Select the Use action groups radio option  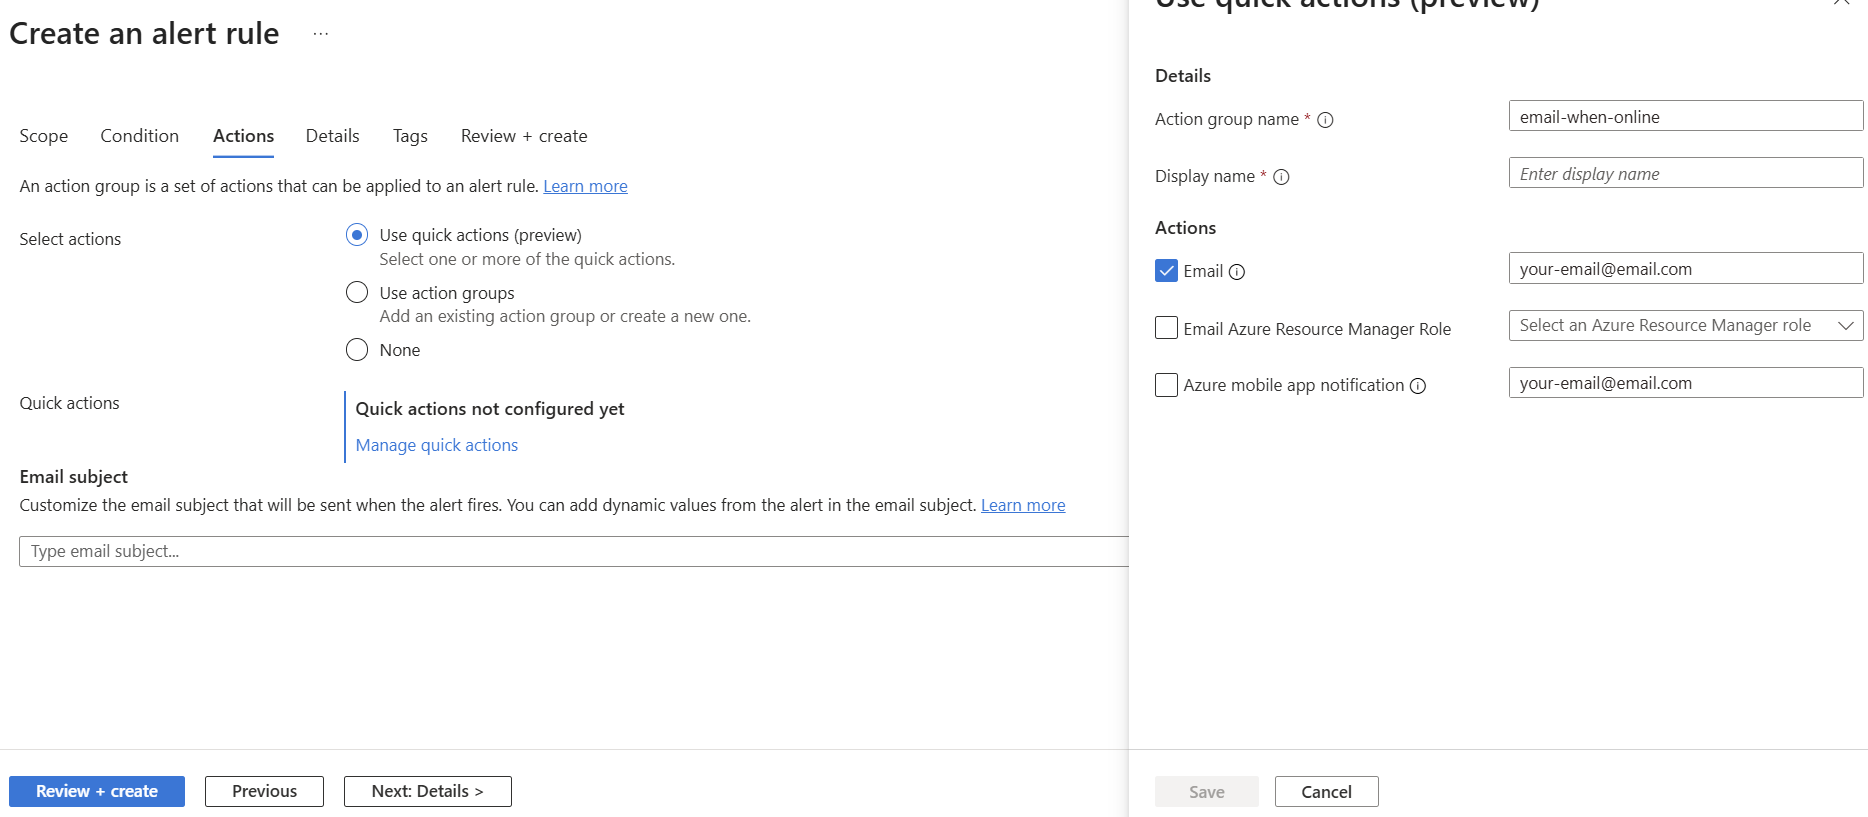357,292
